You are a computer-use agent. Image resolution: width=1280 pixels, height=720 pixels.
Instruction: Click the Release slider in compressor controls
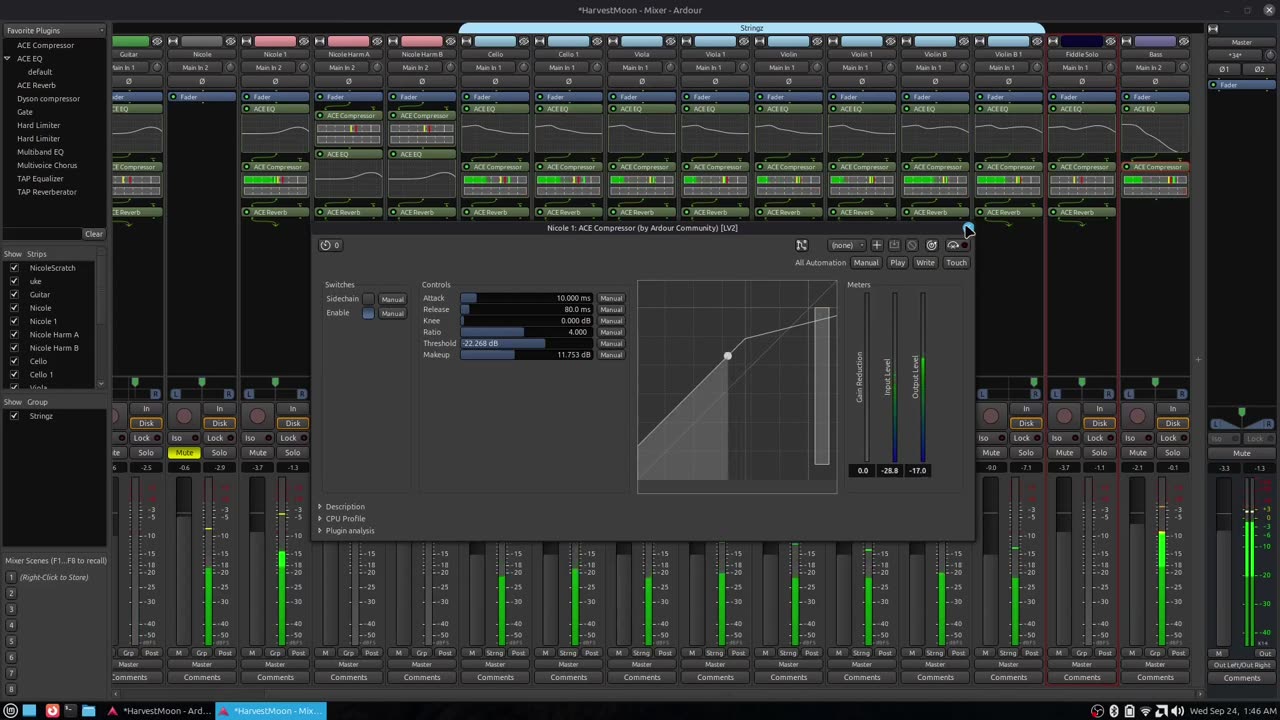click(526, 309)
